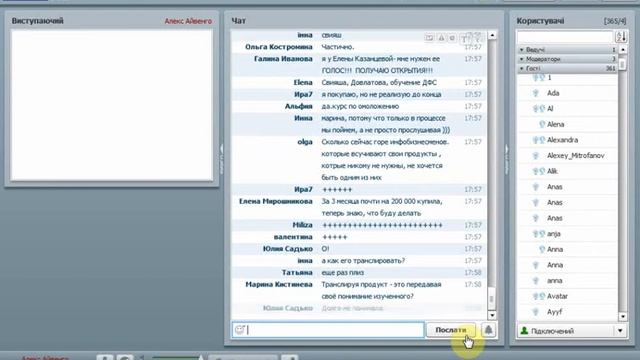Click the green person icon next to Підключений
Image resolution: width=640 pixels, height=360 pixels.
point(524,331)
